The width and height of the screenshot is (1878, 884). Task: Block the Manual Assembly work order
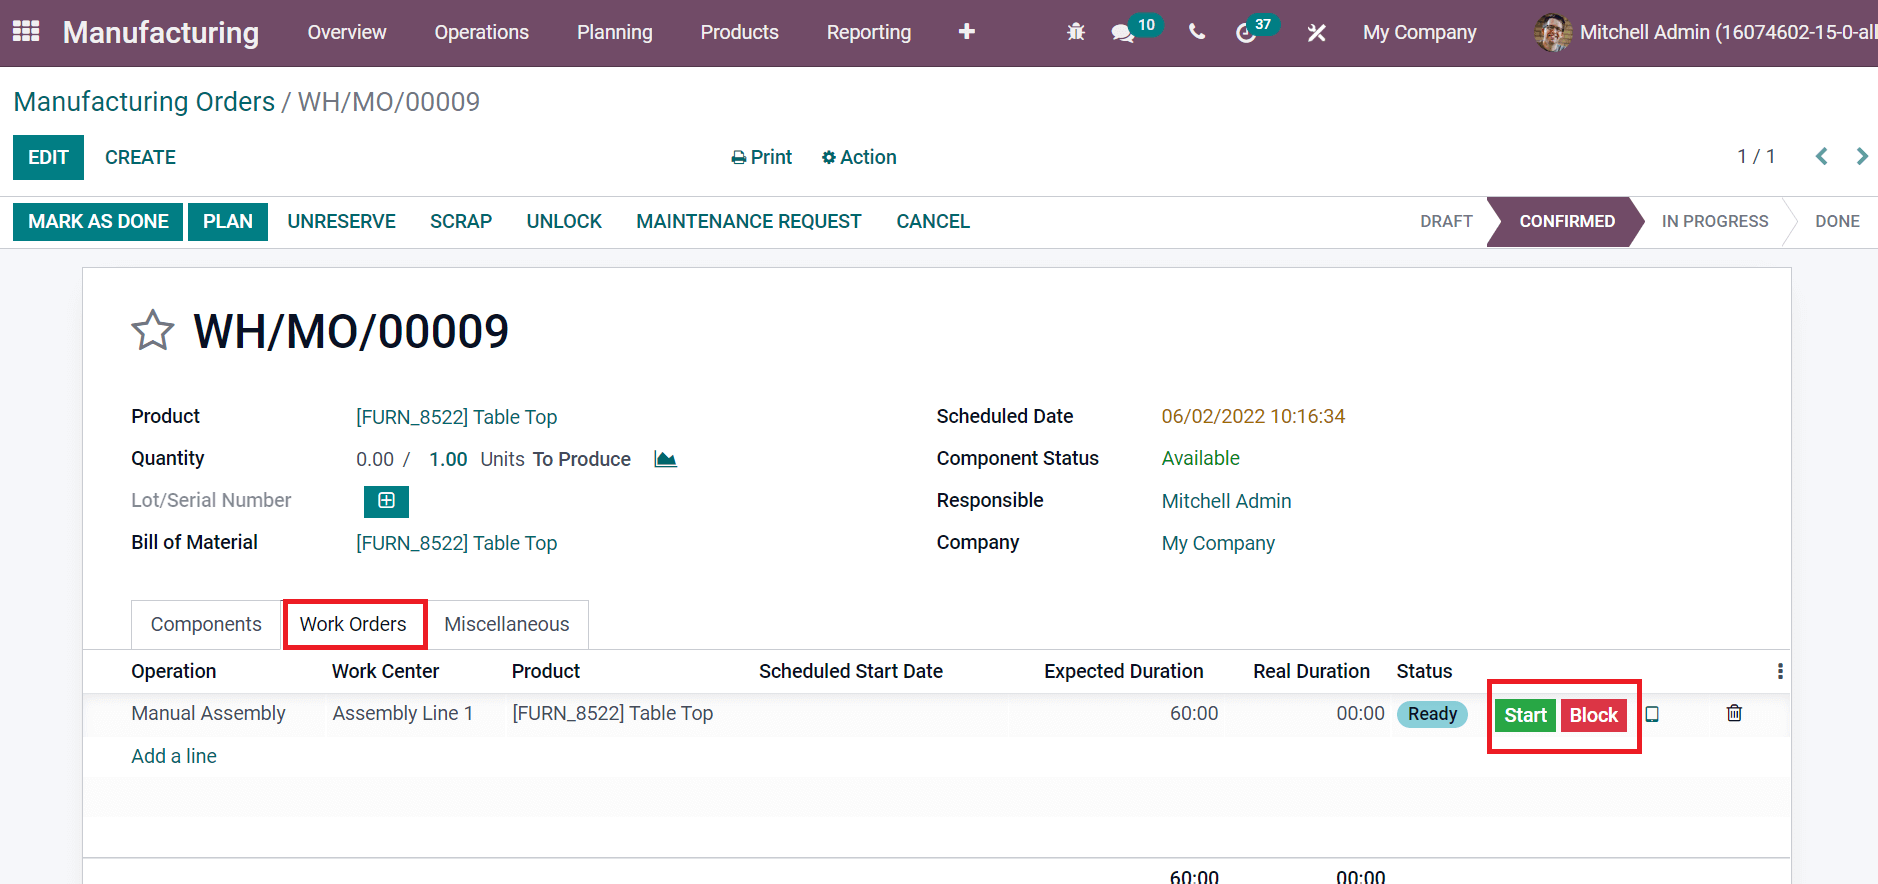[x=1593, y=715]
